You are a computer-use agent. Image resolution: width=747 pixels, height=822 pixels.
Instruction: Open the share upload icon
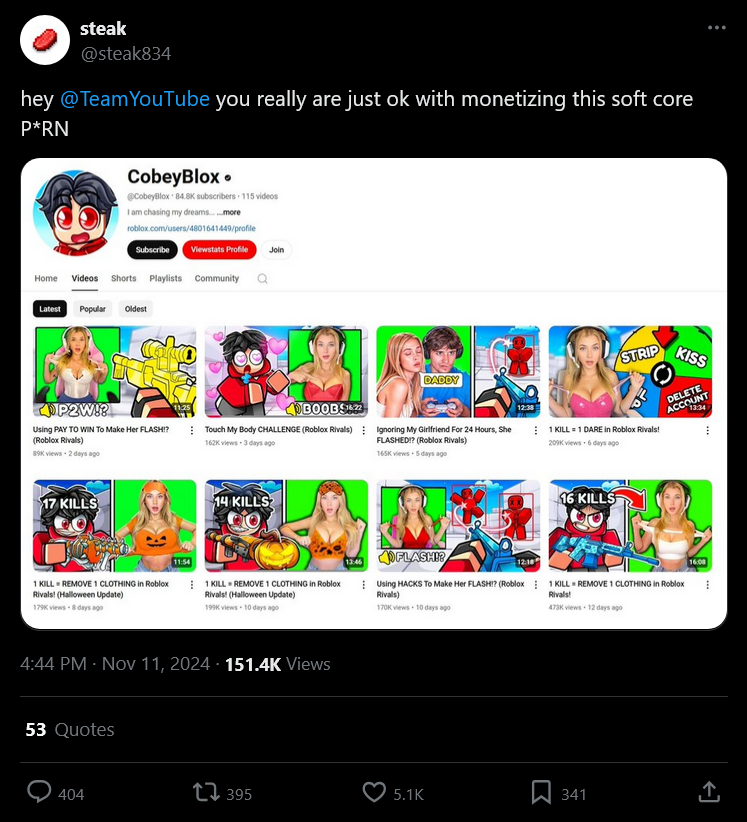point(709,792)
